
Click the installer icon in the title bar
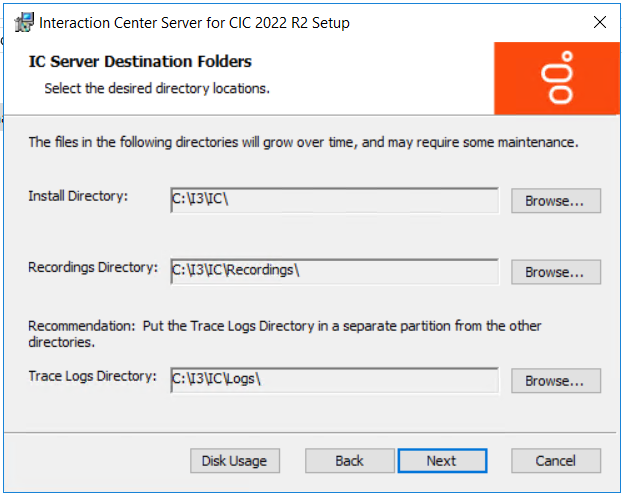pos(22,22)
